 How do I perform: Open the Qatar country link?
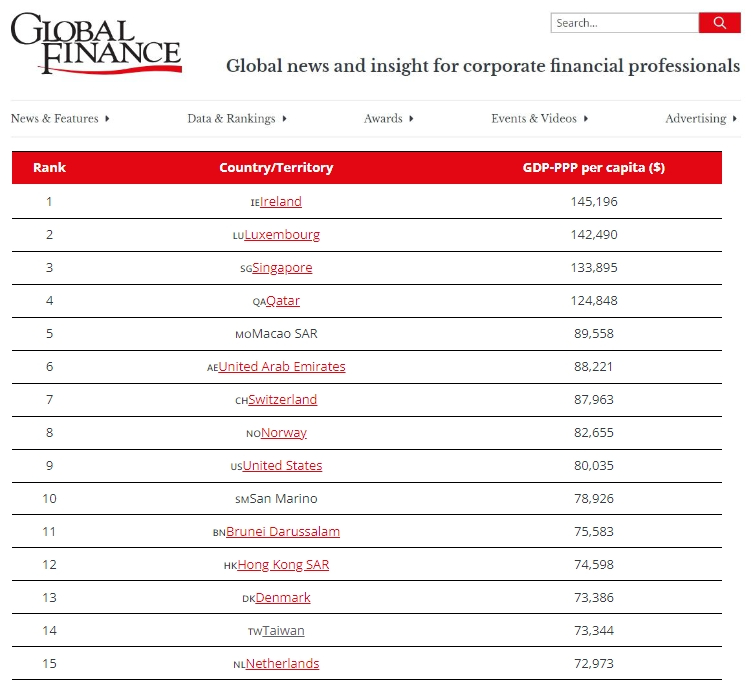(x=283, y=301)
